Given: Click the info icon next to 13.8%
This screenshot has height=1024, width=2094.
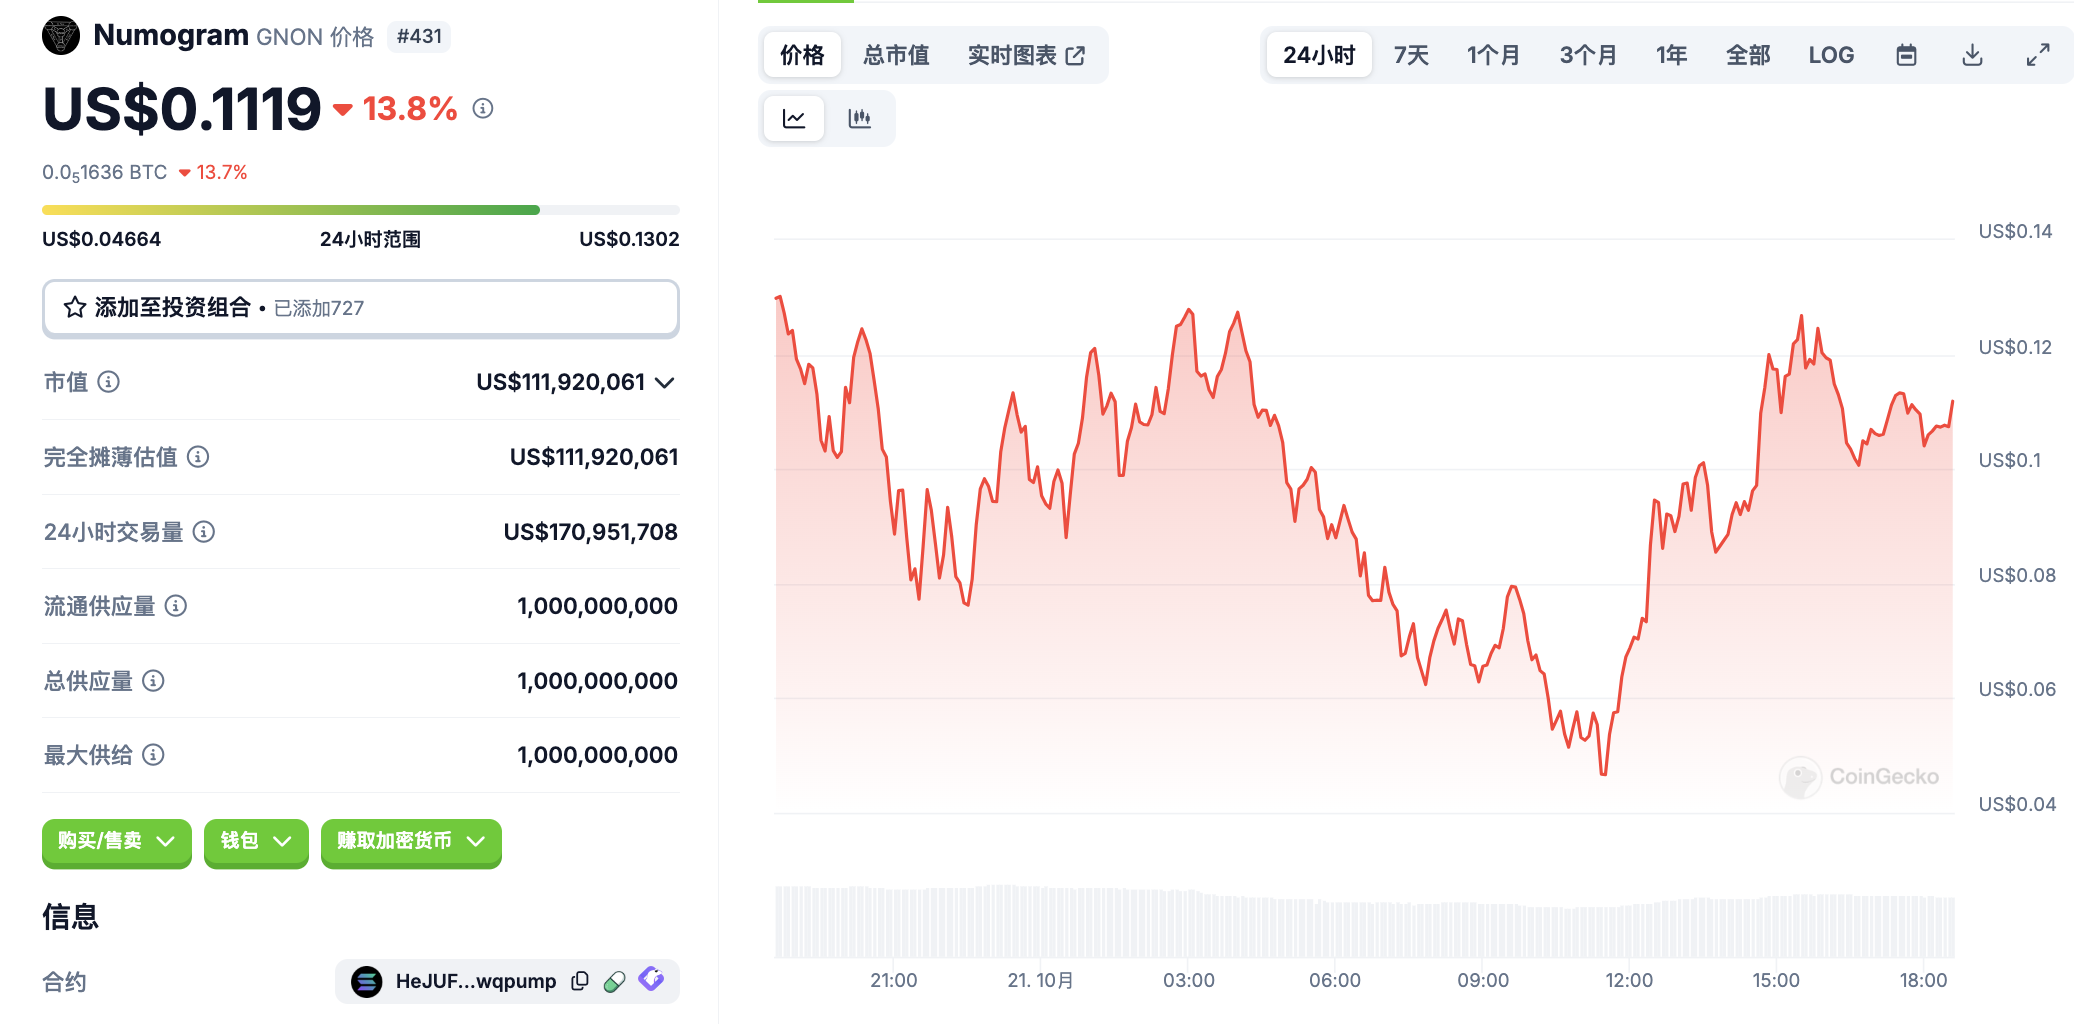Looking at the screenshot, I should click(483, 108).
